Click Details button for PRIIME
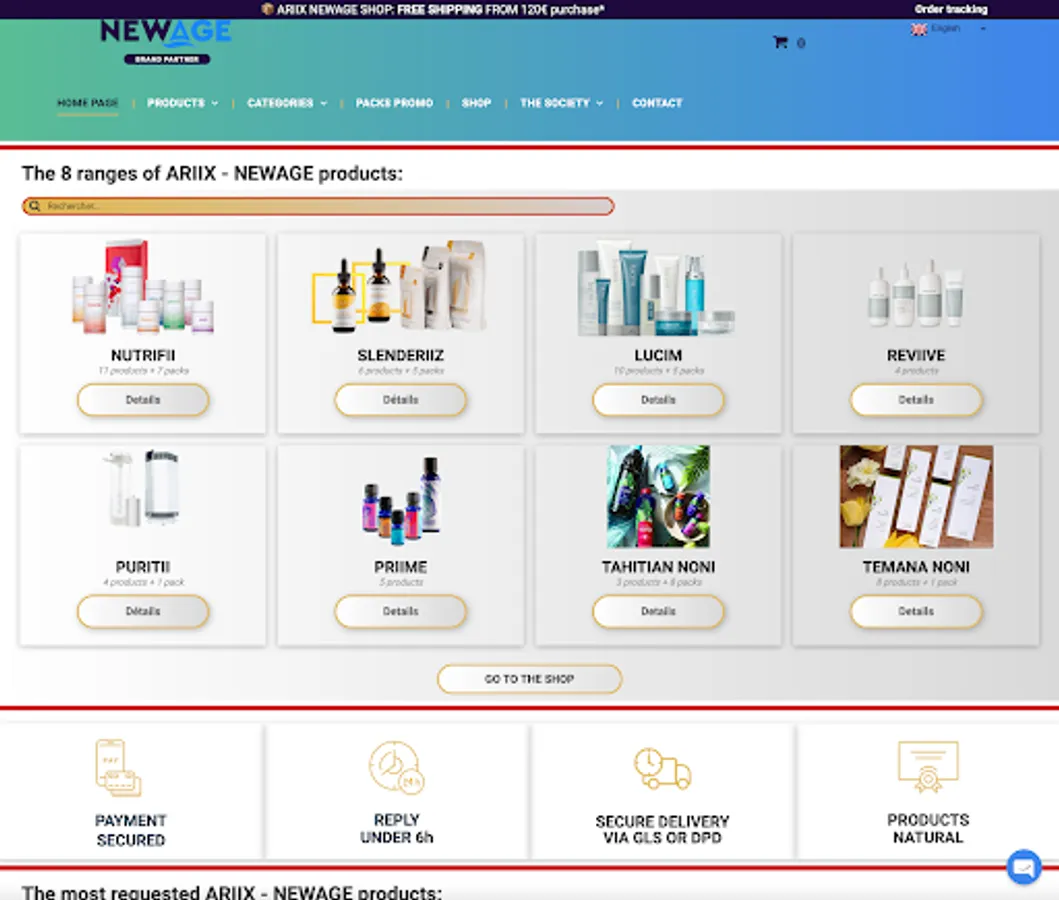Viewport: 1059px width, 900px height. tap(401, 611)
